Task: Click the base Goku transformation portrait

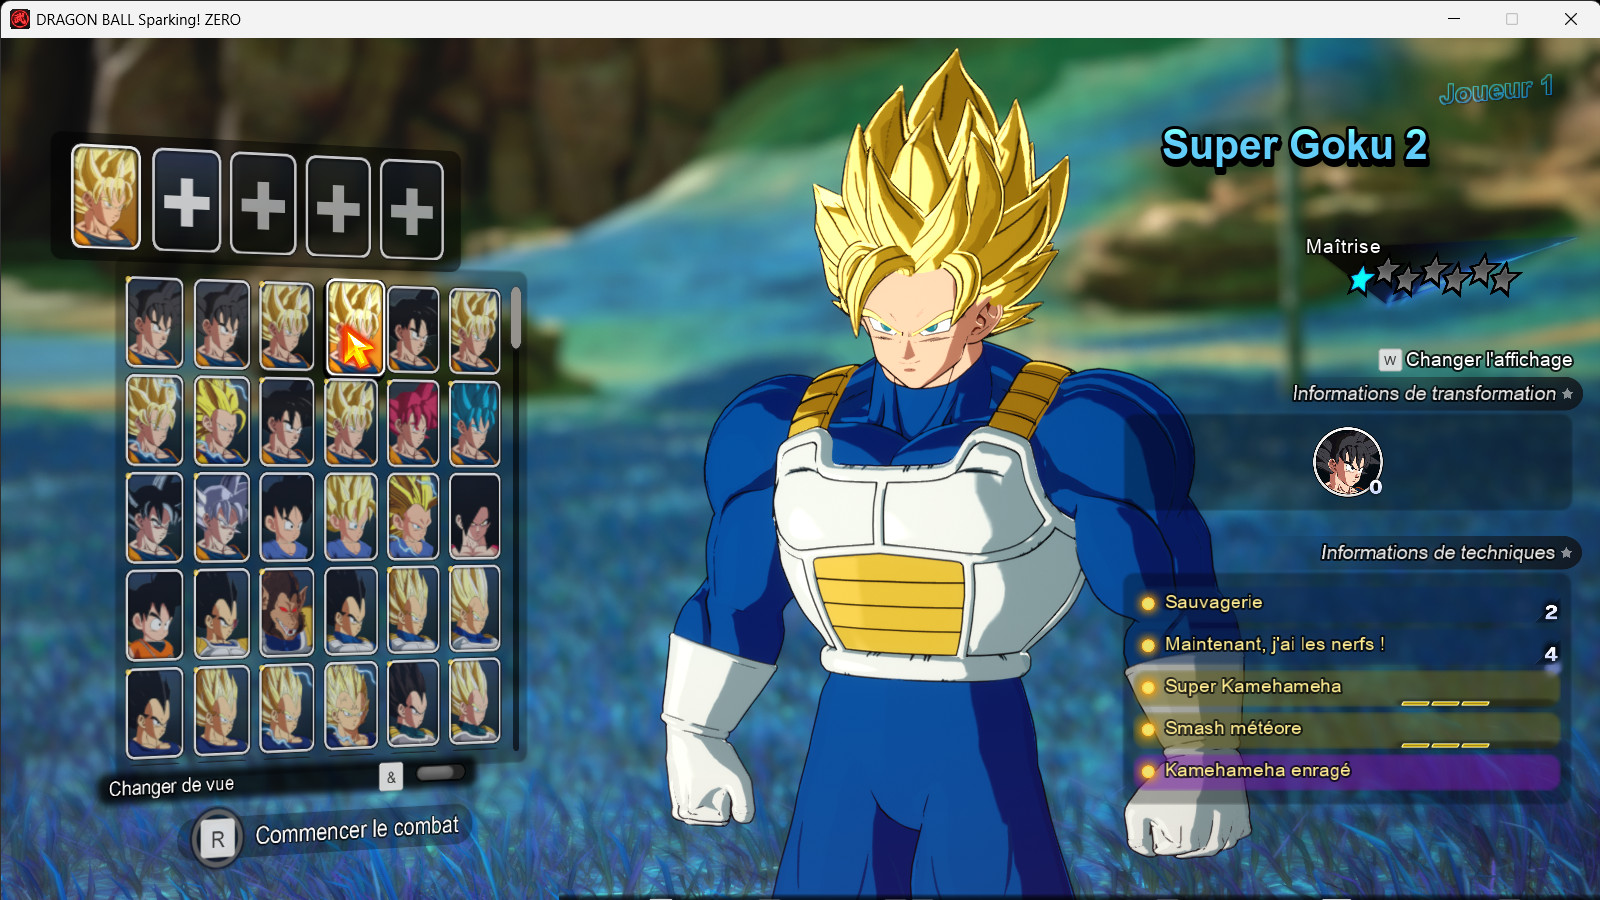Action: [x=1347, y=461]
